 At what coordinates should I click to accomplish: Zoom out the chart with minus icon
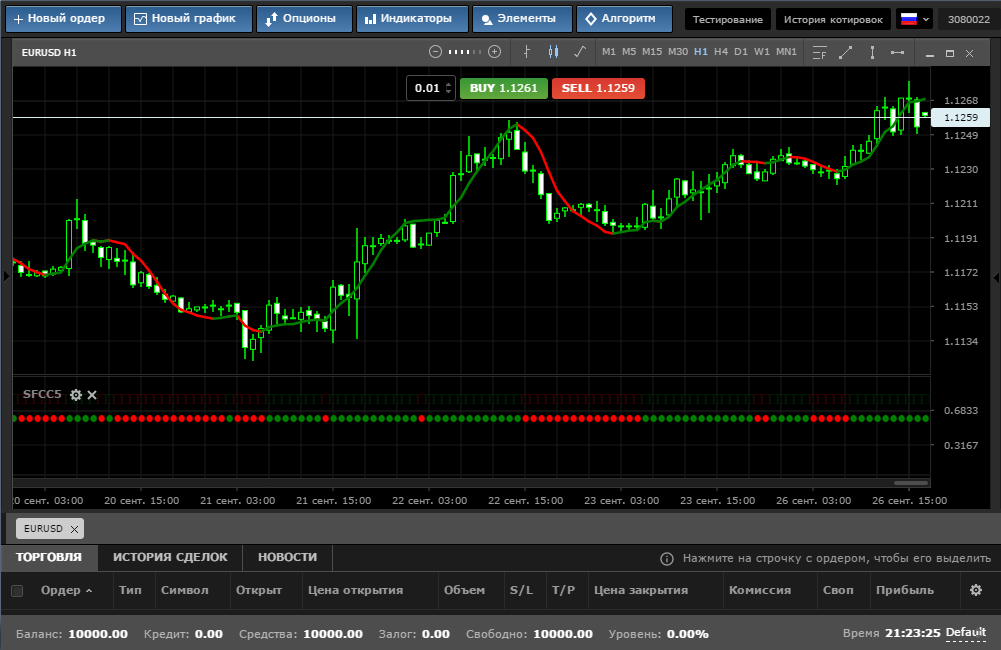(x=435, y=52)
